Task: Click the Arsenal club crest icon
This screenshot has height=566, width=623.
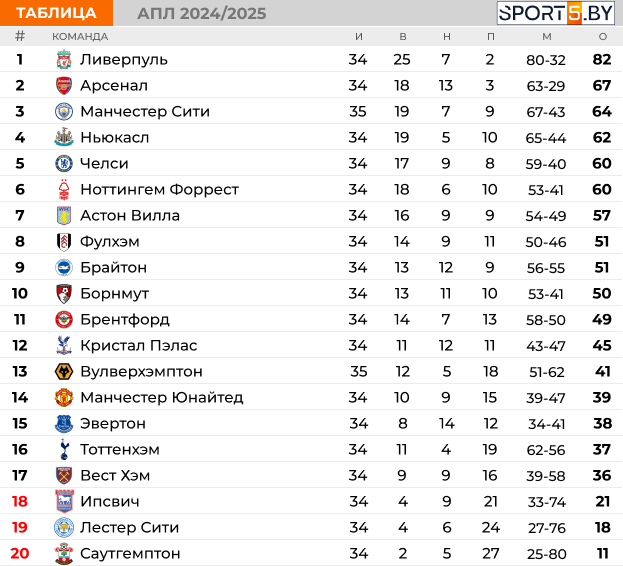Action: pyautogui.click(x=64, y=86)
